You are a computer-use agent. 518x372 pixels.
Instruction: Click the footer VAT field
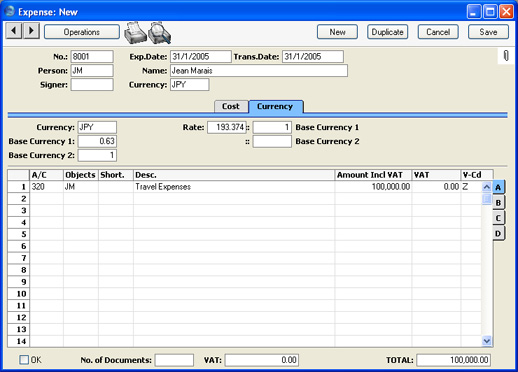262,360
